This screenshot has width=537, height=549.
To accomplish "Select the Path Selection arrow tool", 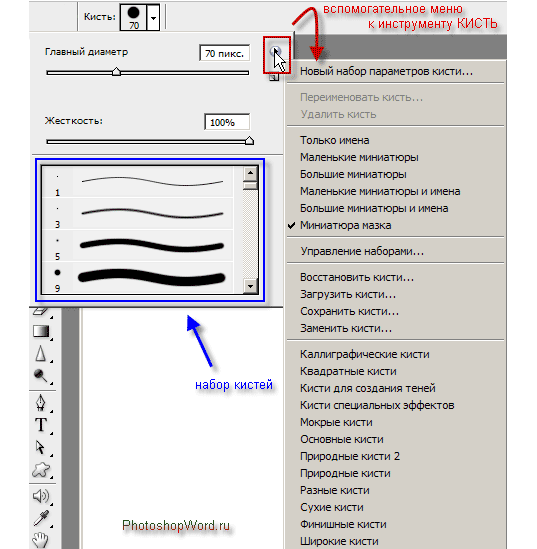I will point(40,447).
